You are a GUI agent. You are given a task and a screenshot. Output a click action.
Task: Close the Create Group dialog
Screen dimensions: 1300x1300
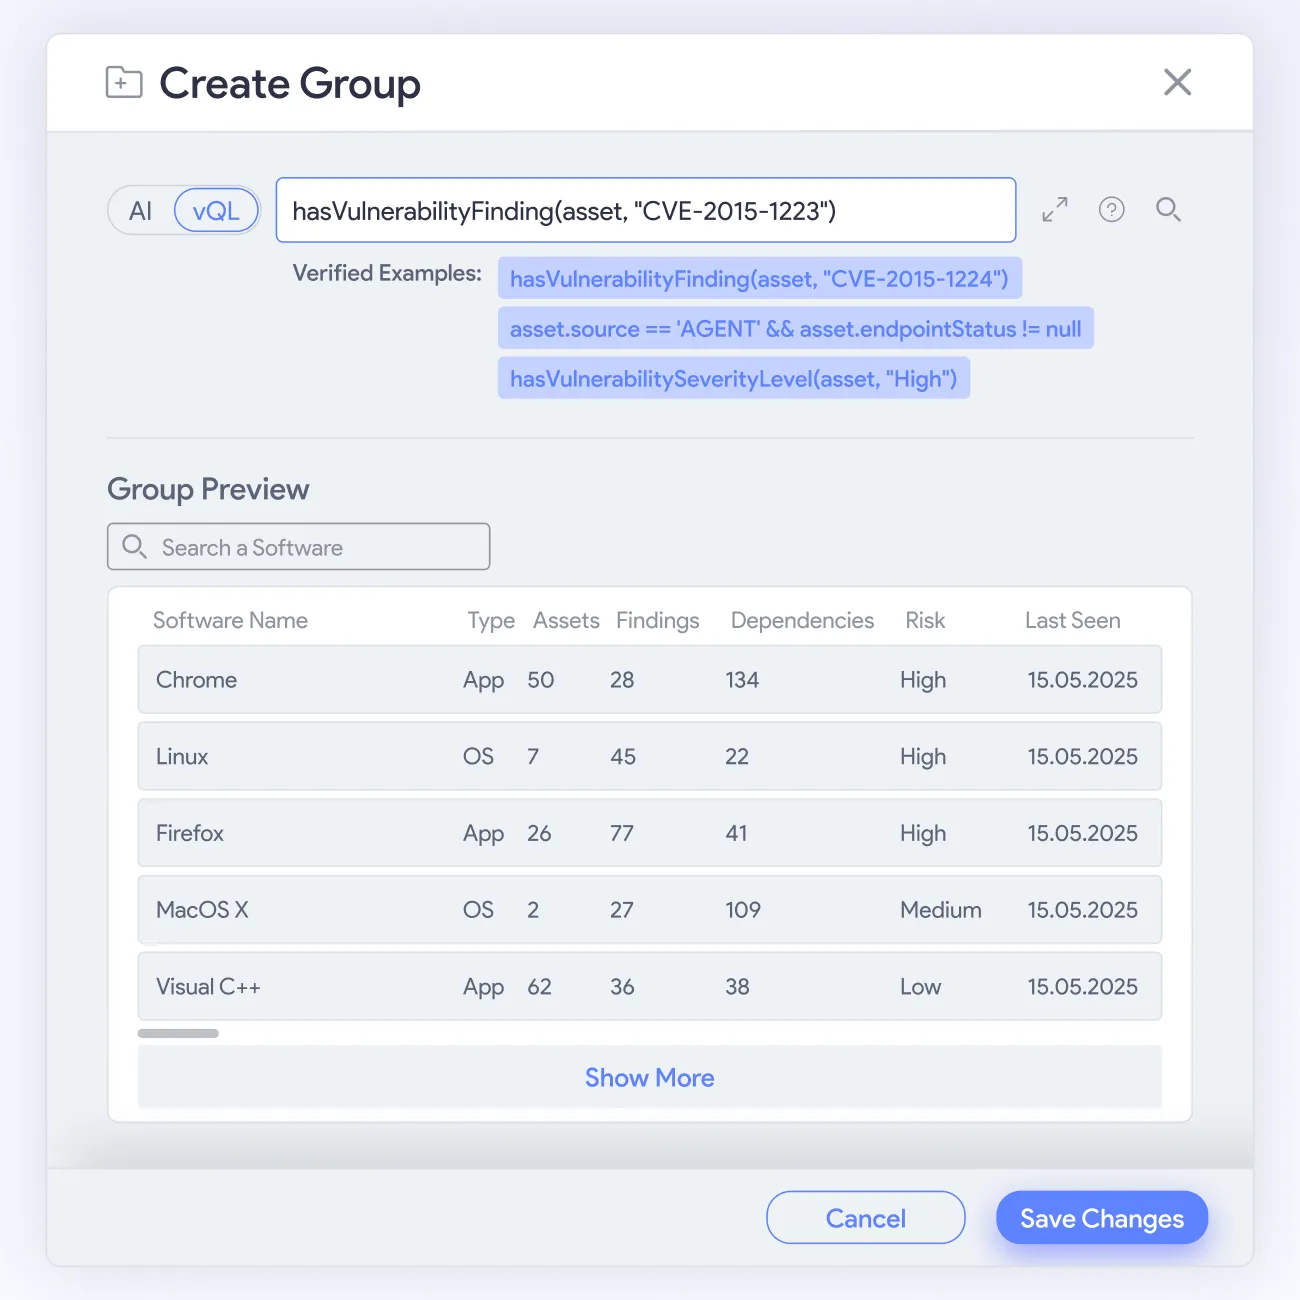tap(1178, 82)
